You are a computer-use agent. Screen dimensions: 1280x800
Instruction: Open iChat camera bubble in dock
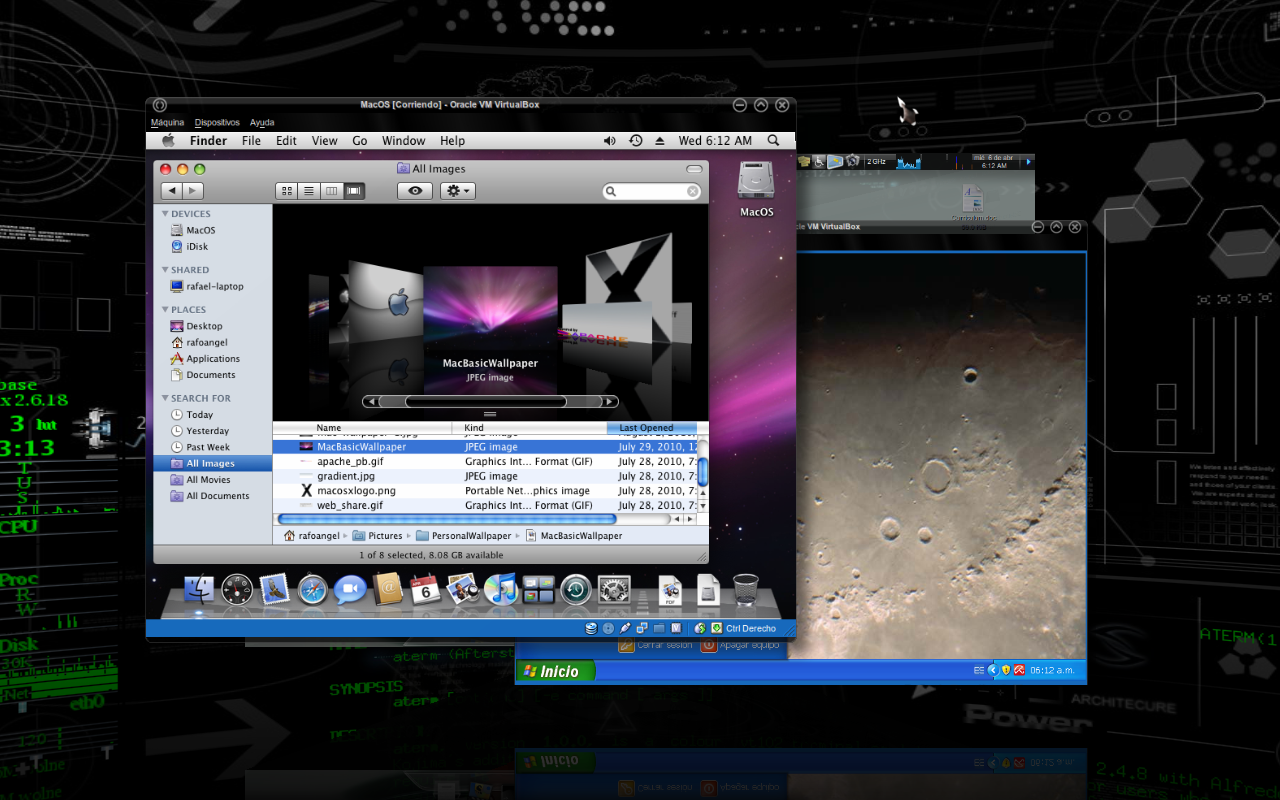click(x=350, y=590)
